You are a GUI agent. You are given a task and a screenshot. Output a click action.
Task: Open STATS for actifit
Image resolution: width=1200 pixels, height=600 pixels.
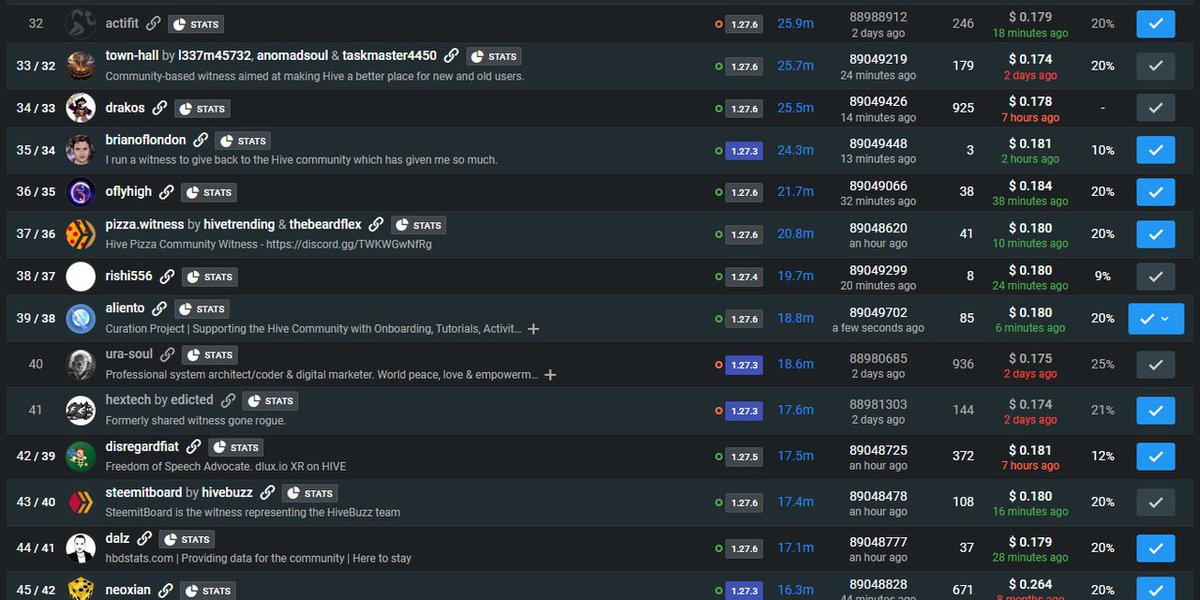[x=195, y=24]
